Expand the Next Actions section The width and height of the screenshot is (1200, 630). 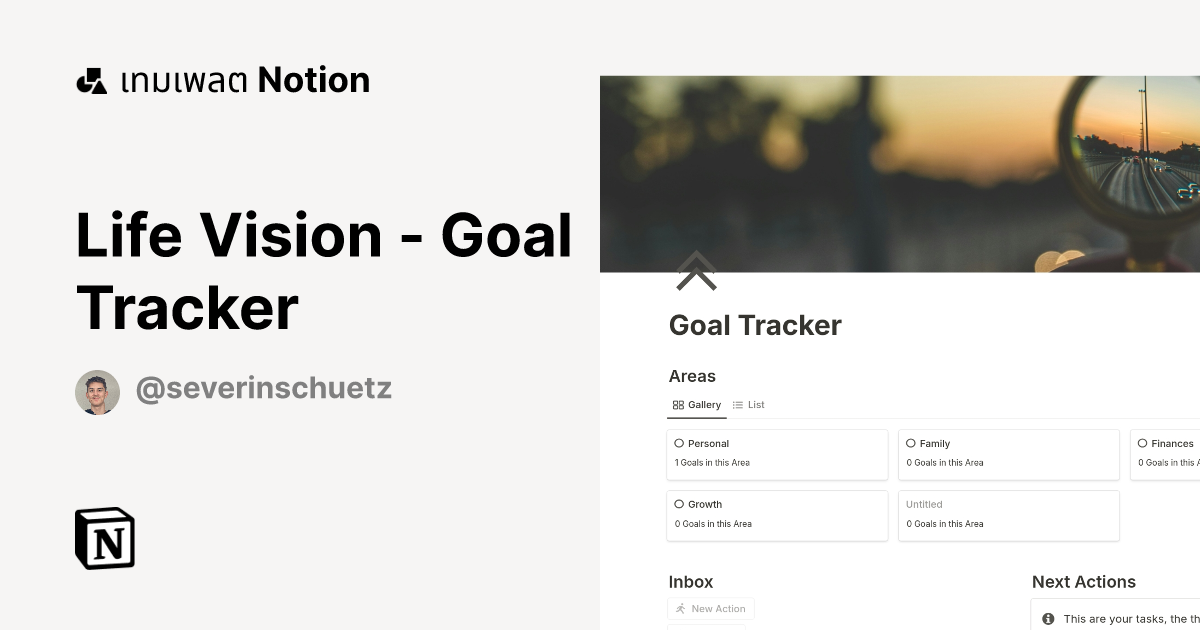coord(1084,582)
